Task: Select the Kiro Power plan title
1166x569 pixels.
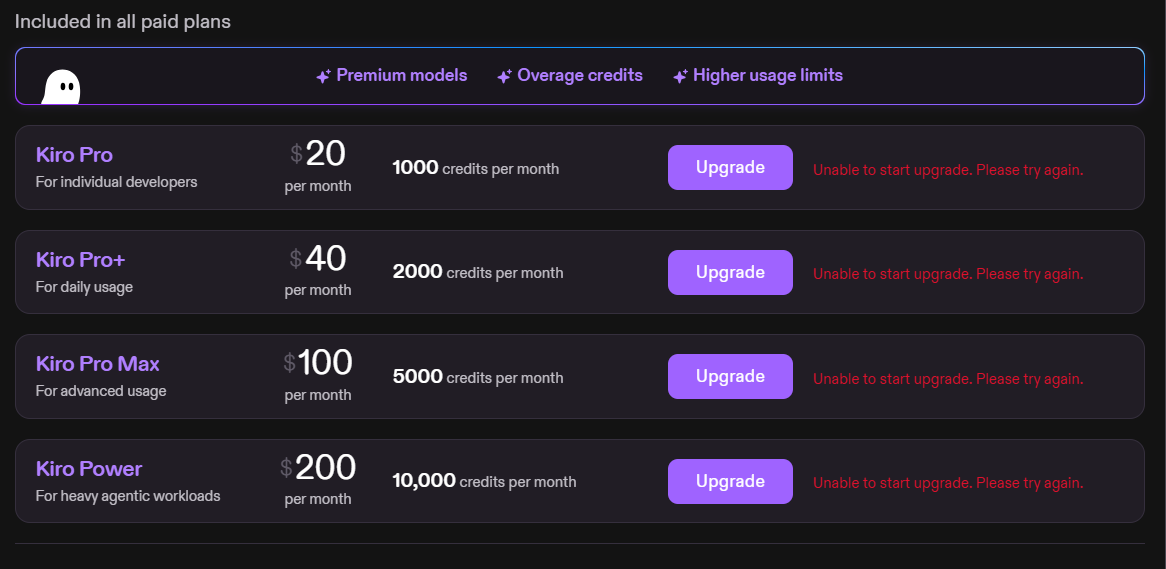Action: 88,469
